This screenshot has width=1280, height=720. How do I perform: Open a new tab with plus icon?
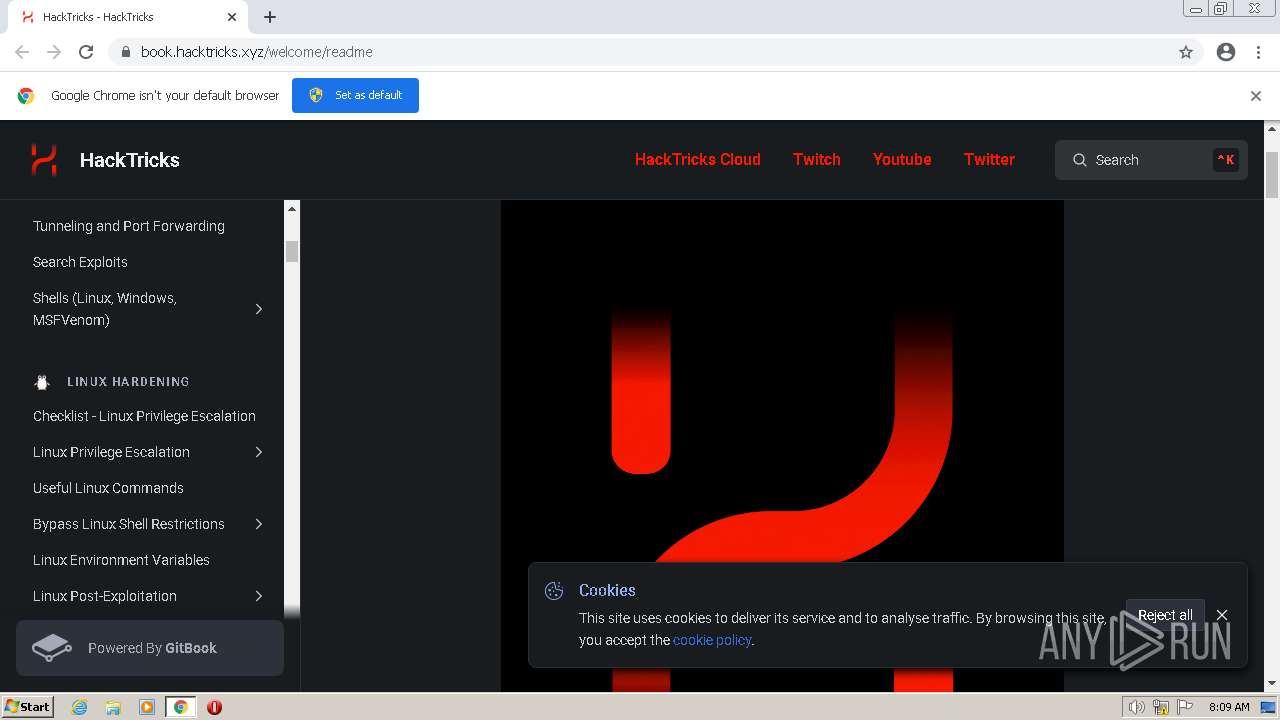coord(270,17)
